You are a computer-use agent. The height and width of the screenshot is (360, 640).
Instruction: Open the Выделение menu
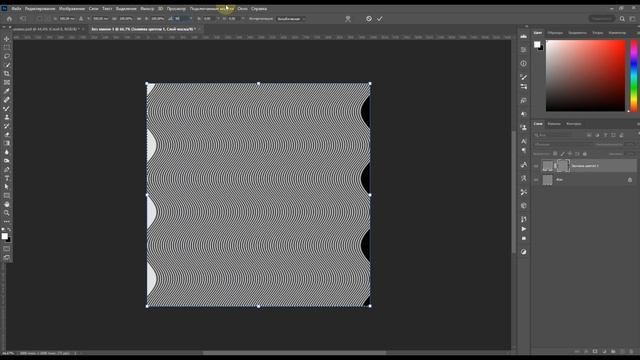(126, 9)
